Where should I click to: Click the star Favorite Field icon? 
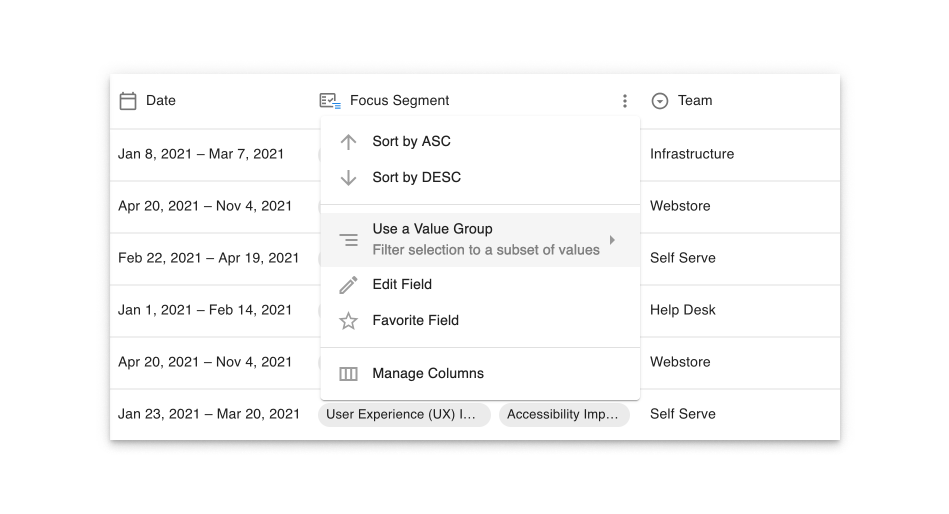coord(348,321)
